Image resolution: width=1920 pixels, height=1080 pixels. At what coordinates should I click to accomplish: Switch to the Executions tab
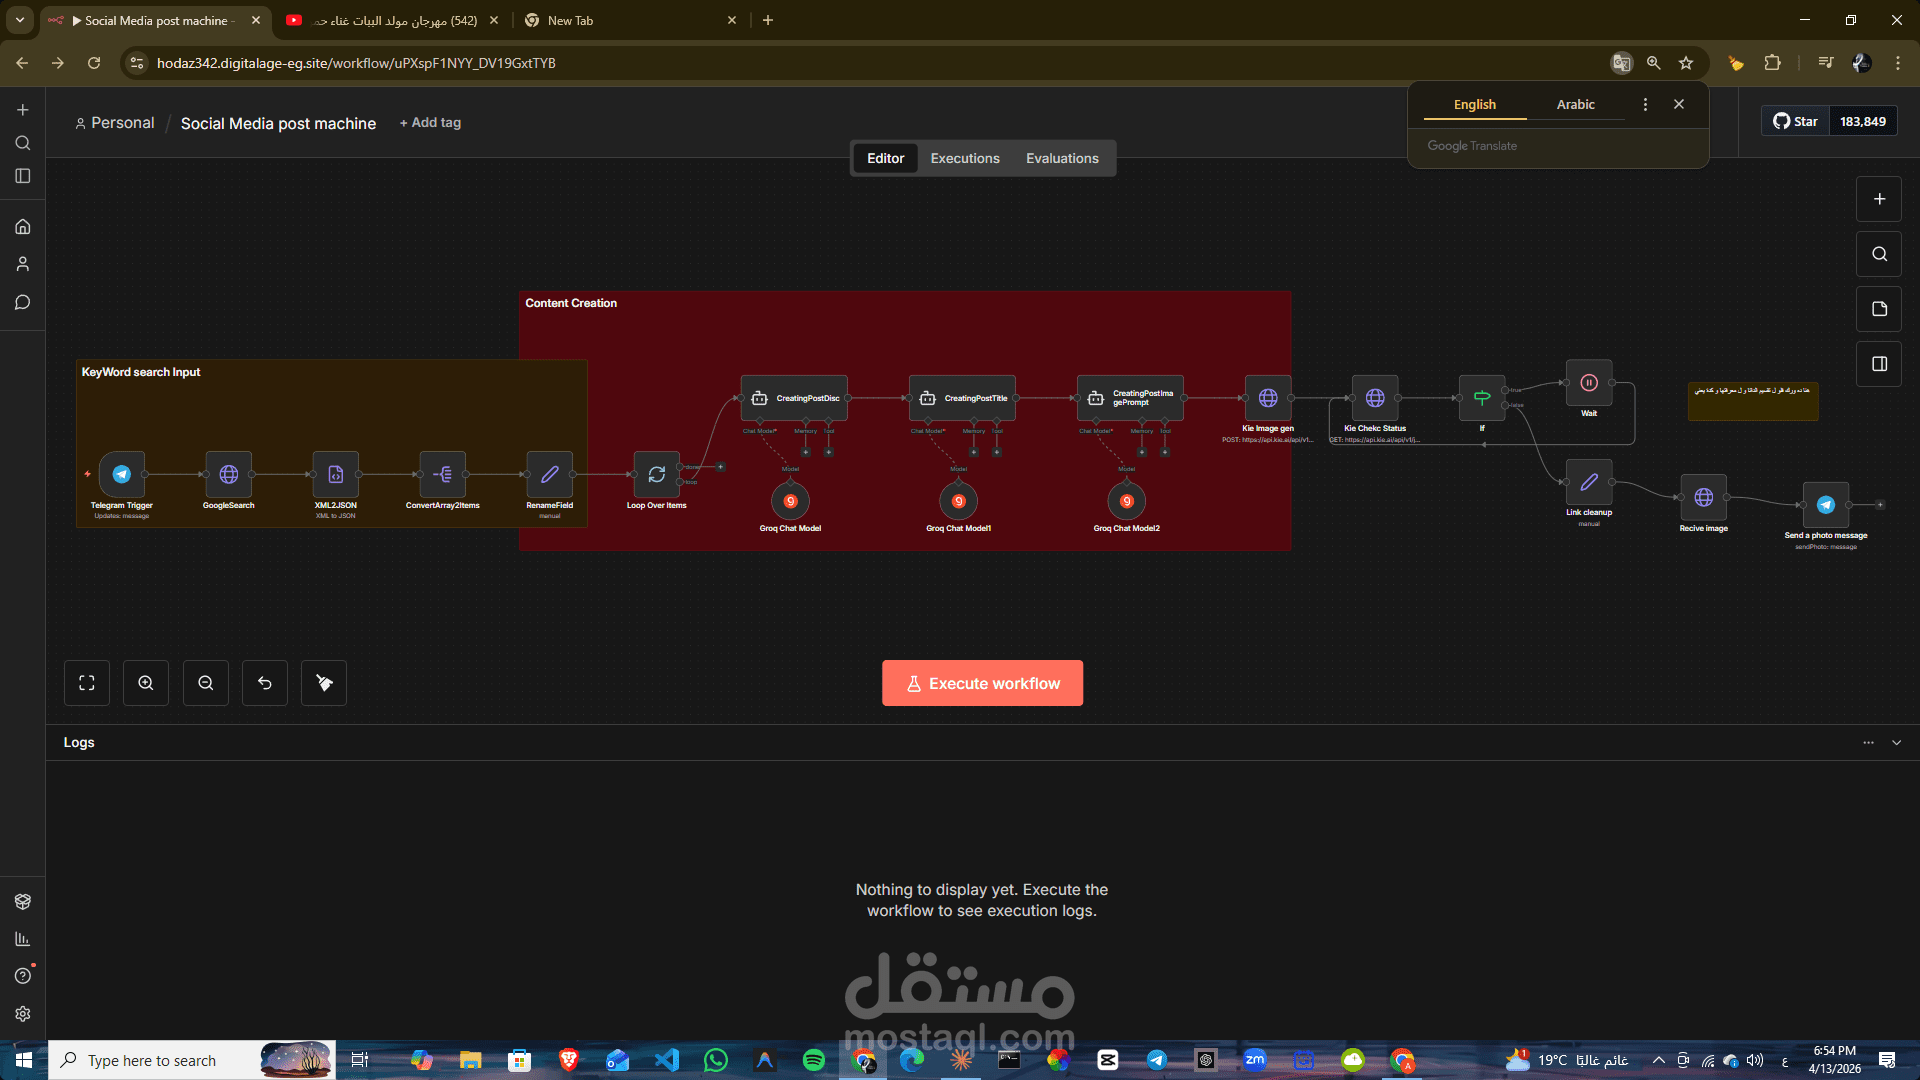coord(964,159)
